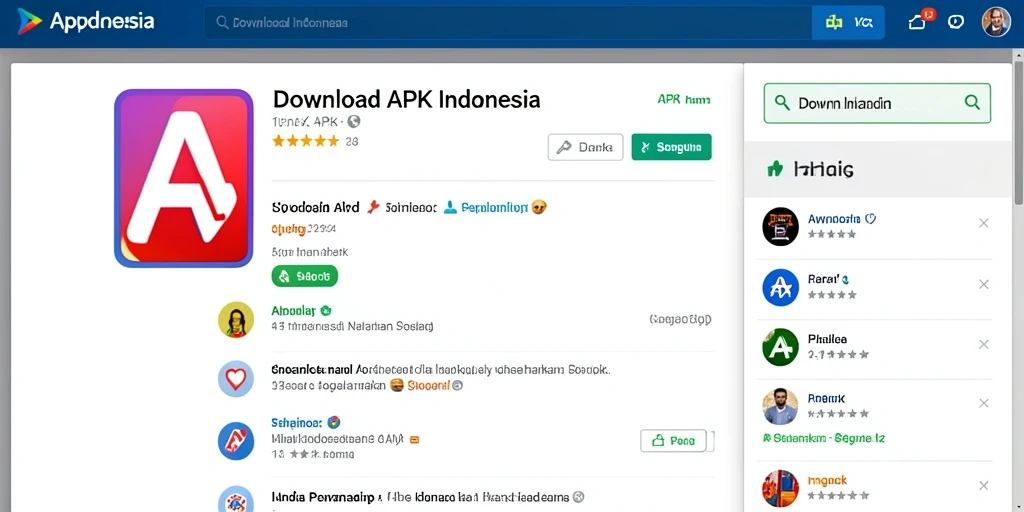Dismiss the Awnoozia sidebar item
Screen dimensions: 1024x512
point(984,223)
